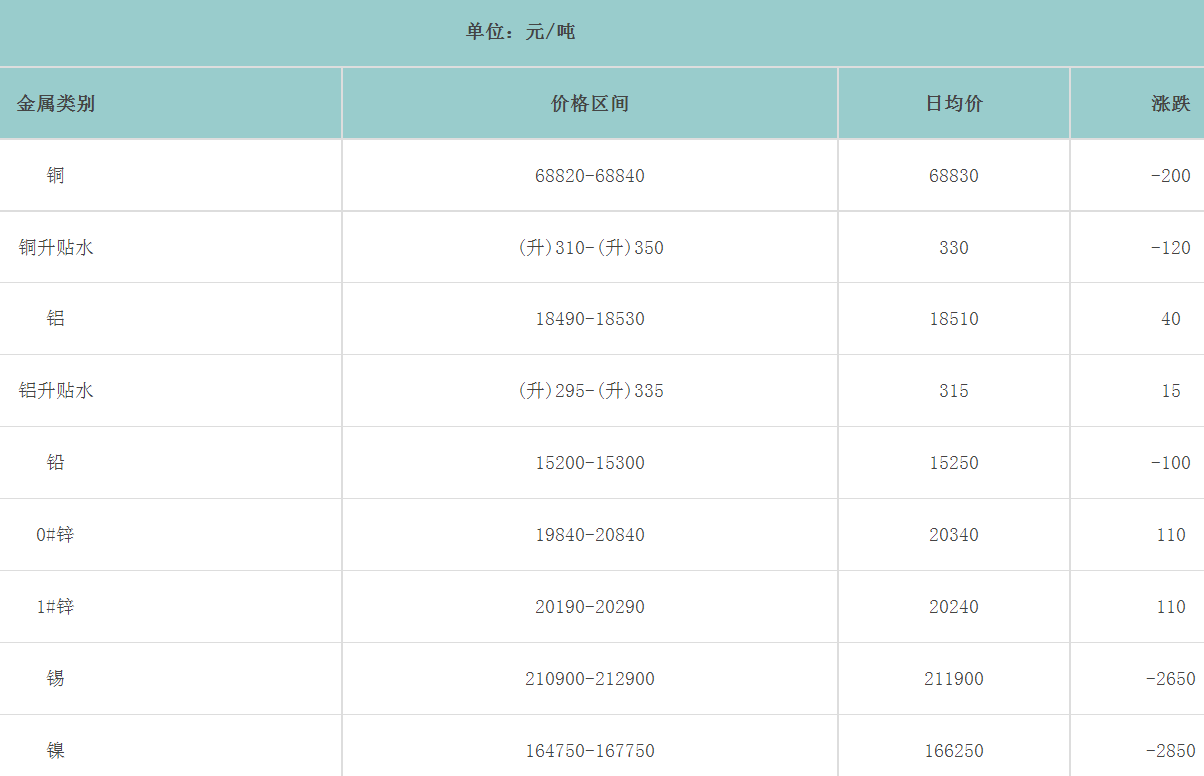
Task: Click the lead price range 15200-15300
Action: [590, 463]
